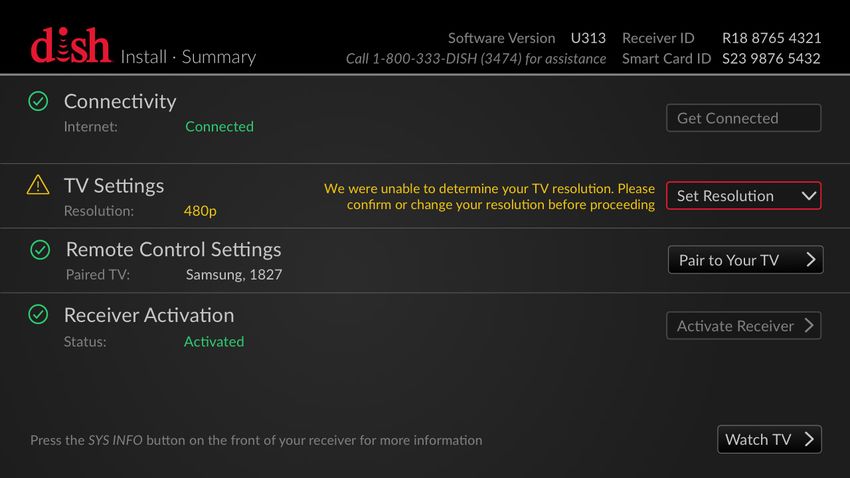This screenshot has height=478, width=850.
Task: Expand the Set Resolution chevron
Action: tap(809, 196)
